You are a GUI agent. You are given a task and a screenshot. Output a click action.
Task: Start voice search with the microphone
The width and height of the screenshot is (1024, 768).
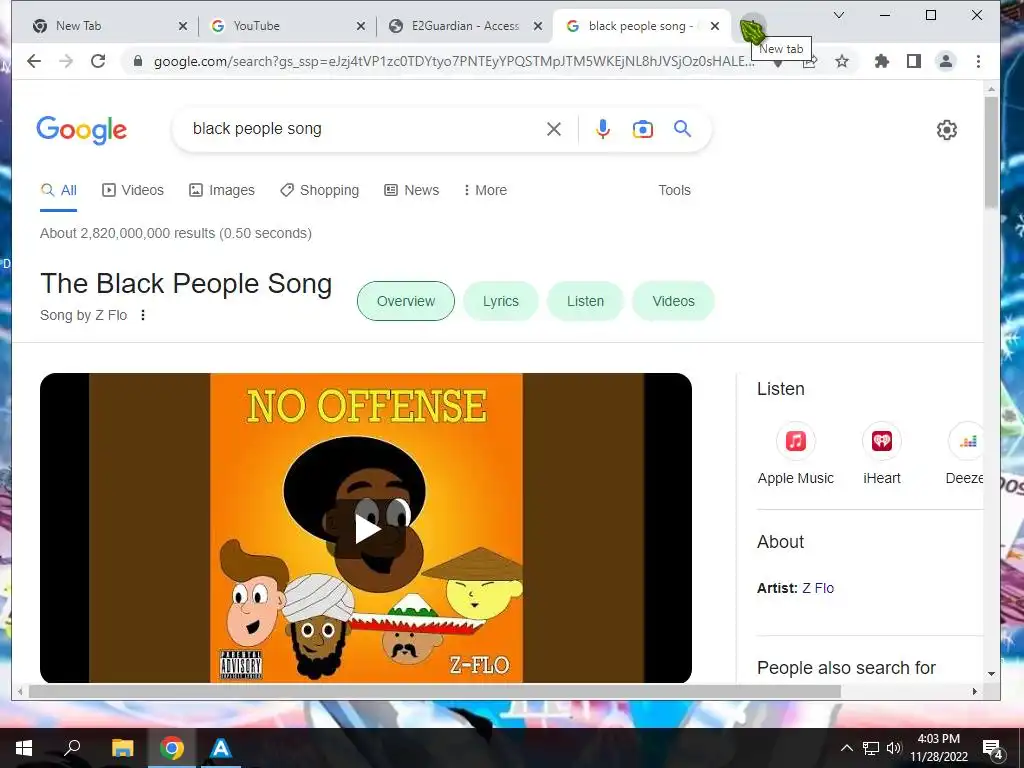click(603, 129)
